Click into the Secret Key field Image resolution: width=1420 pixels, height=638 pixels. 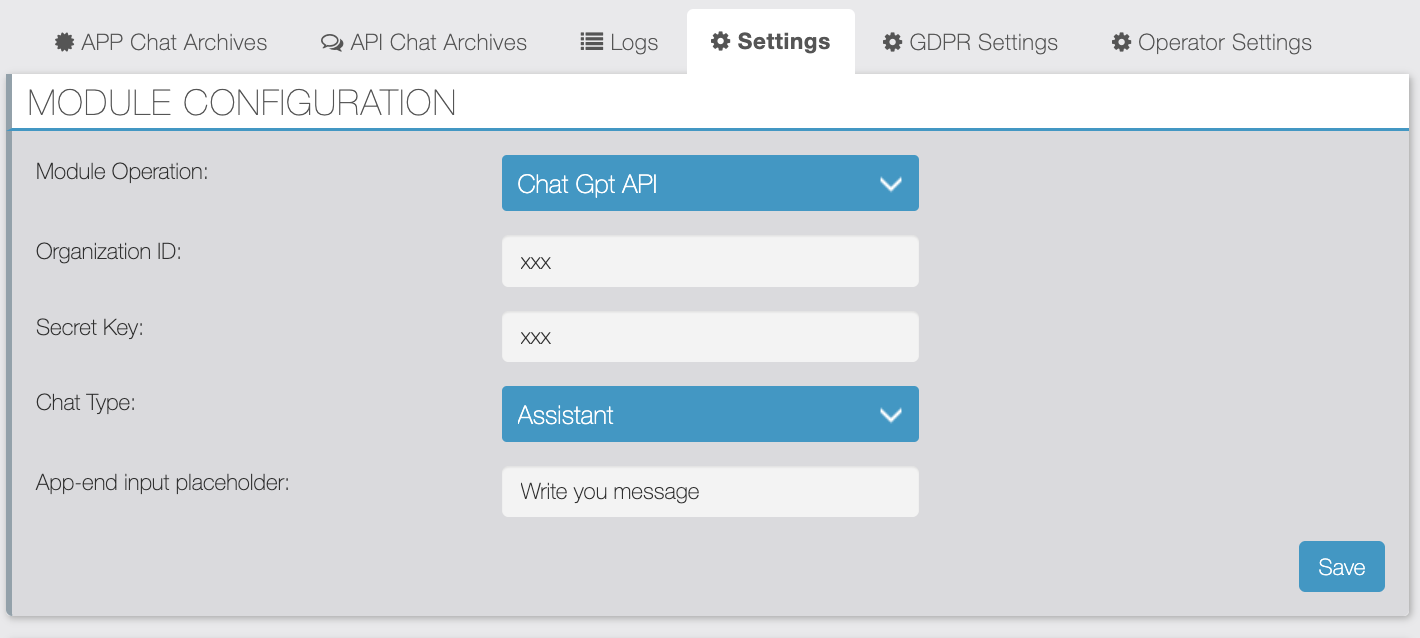click(710, 338)
